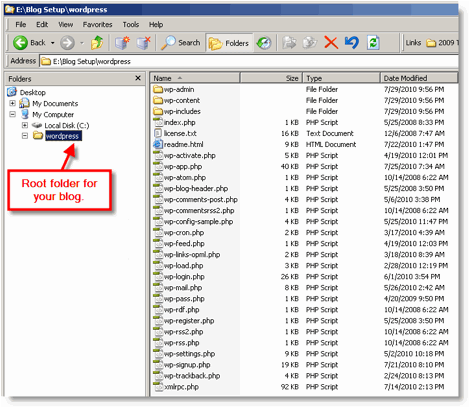Select wp-commentsrss2.php file name
The image size is (470, 408).
click(x=199, y=211)
